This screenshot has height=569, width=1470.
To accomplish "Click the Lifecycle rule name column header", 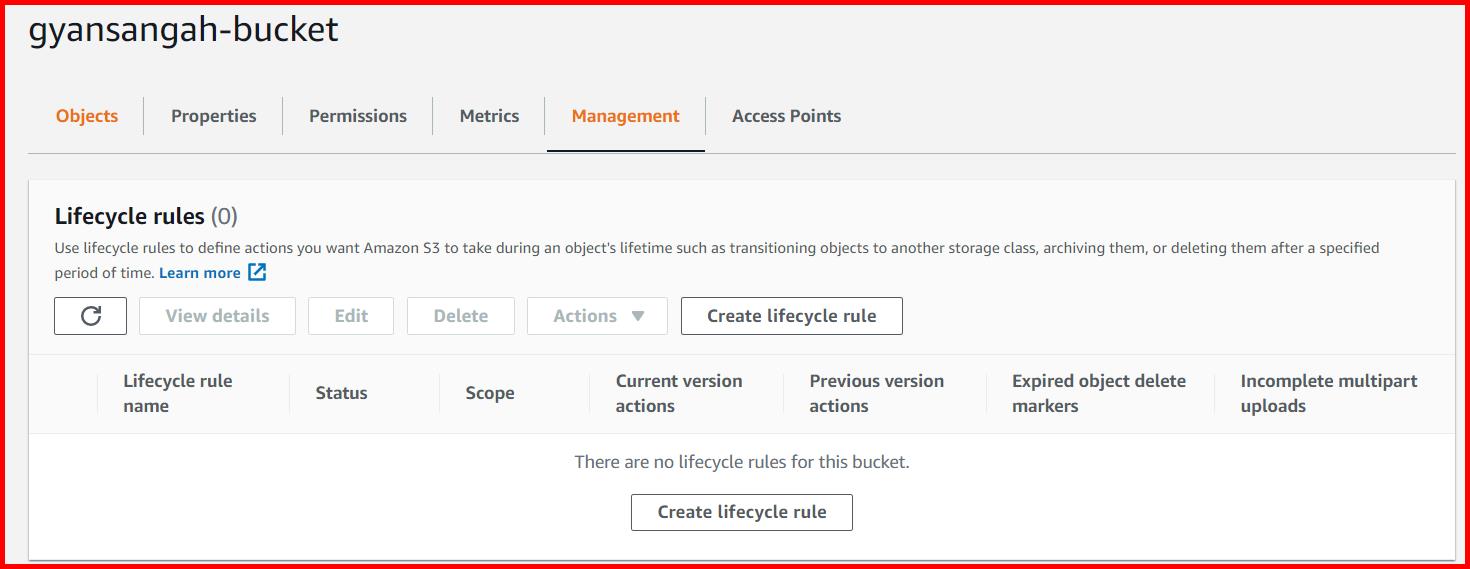I will [x=178, y=393].
